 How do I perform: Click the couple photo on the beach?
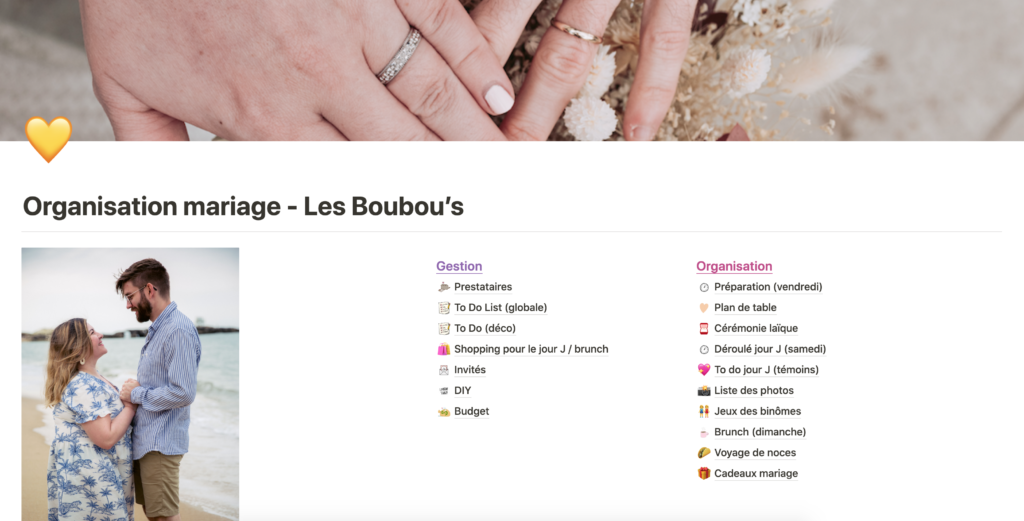click(x=130, y=384)
